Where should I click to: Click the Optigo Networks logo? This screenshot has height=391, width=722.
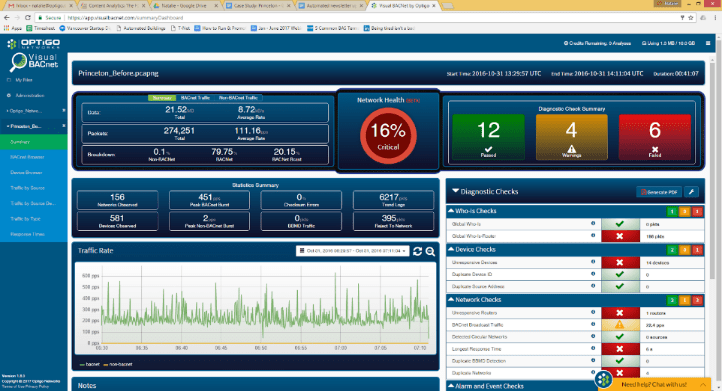click(34, 44)
